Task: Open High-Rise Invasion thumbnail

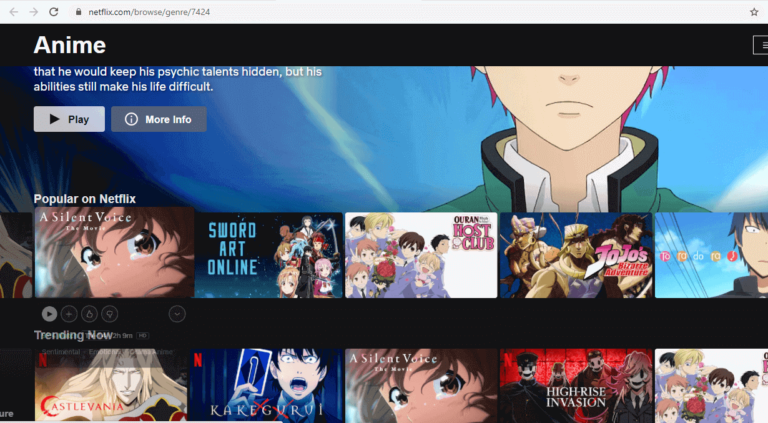Action: pyautogui.click(x=576, y=385)
